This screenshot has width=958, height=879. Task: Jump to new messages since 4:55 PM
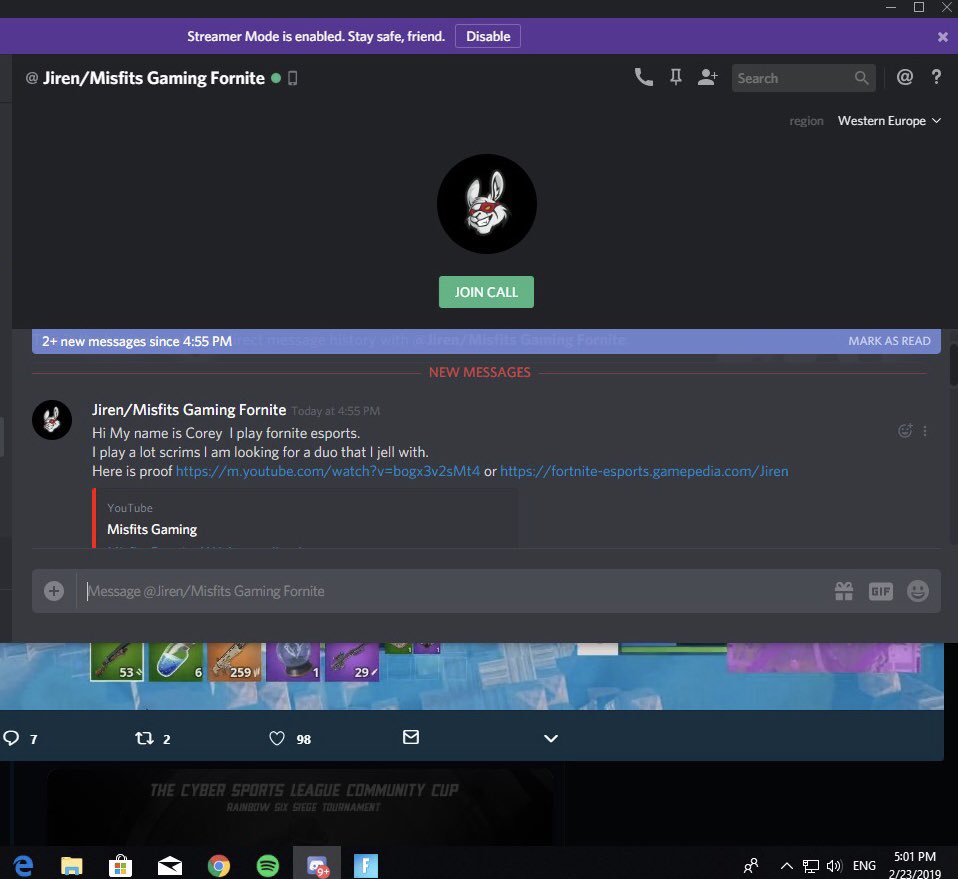click(137, 341)
